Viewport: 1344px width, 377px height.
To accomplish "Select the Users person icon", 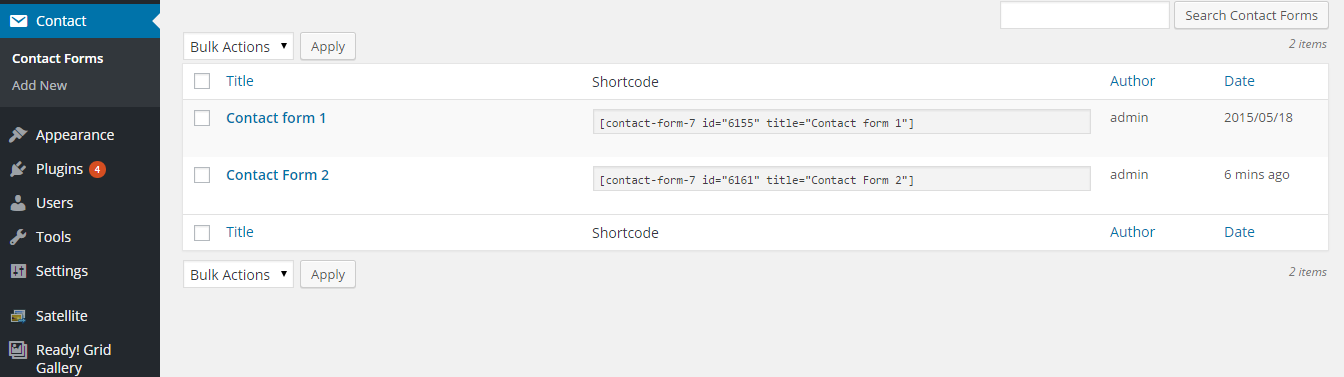I will 18,203.
